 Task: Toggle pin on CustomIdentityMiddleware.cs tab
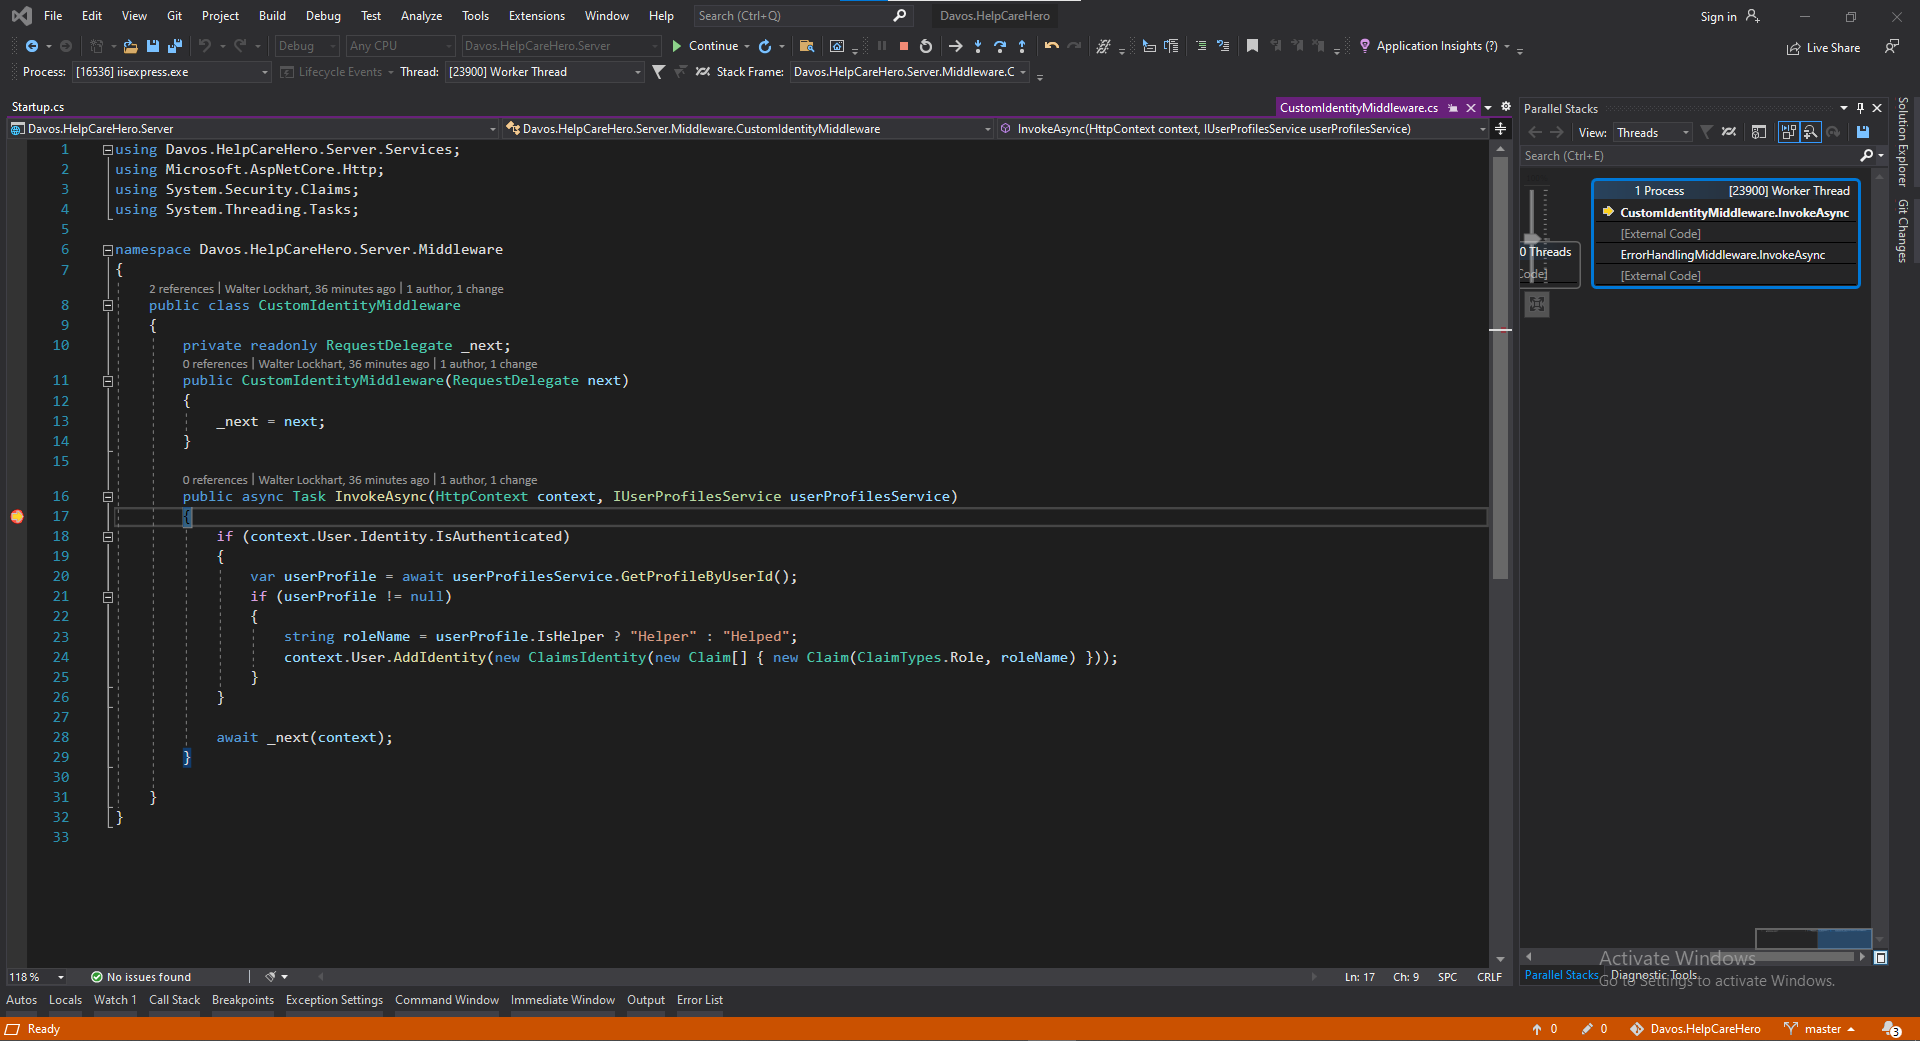(1452, 108)
